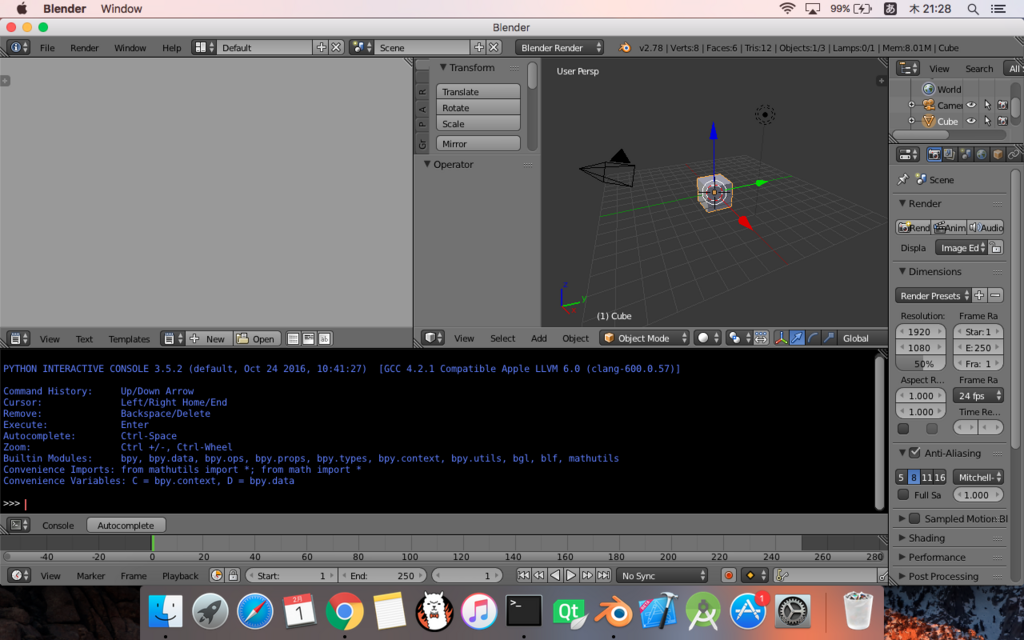The image size is (1024, 640).
Task: Open the Playback menu in timeline
Action: point(180,575)
